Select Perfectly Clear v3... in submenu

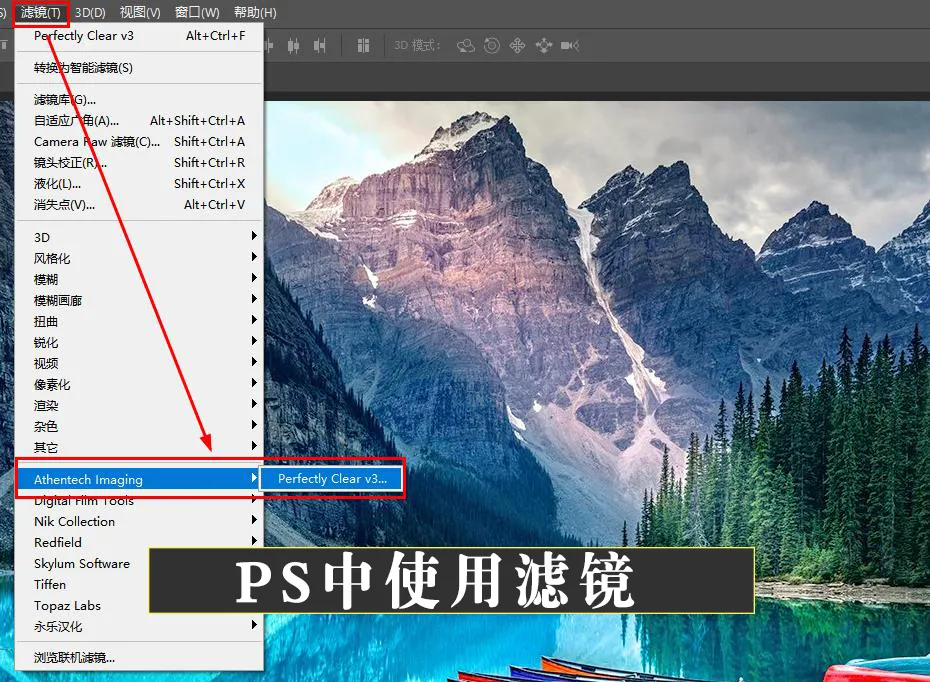coord(332,479)
